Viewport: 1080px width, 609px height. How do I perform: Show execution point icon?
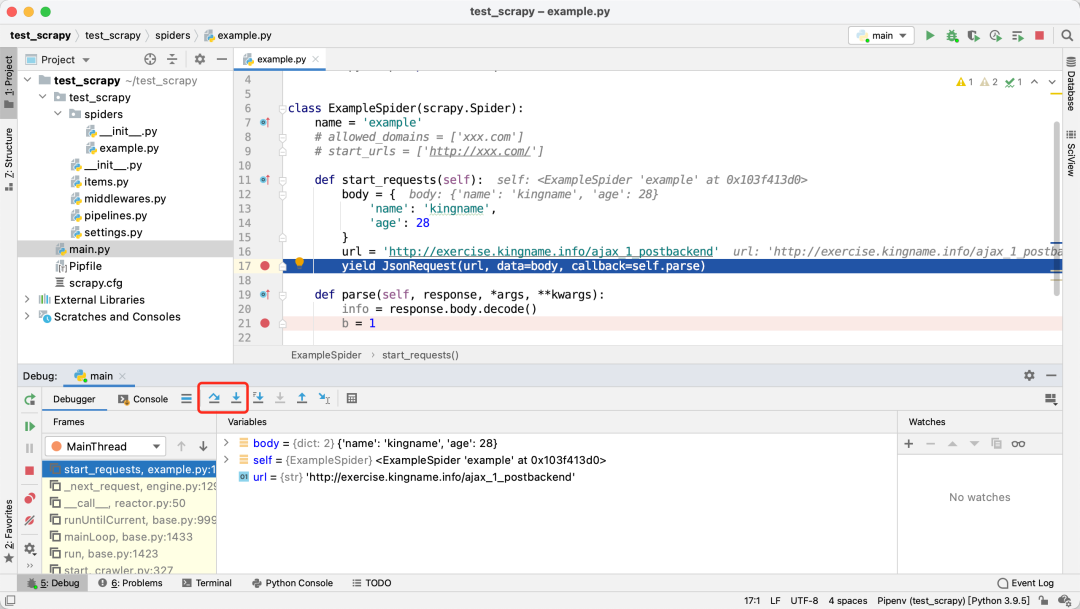(x=186, y=398)
